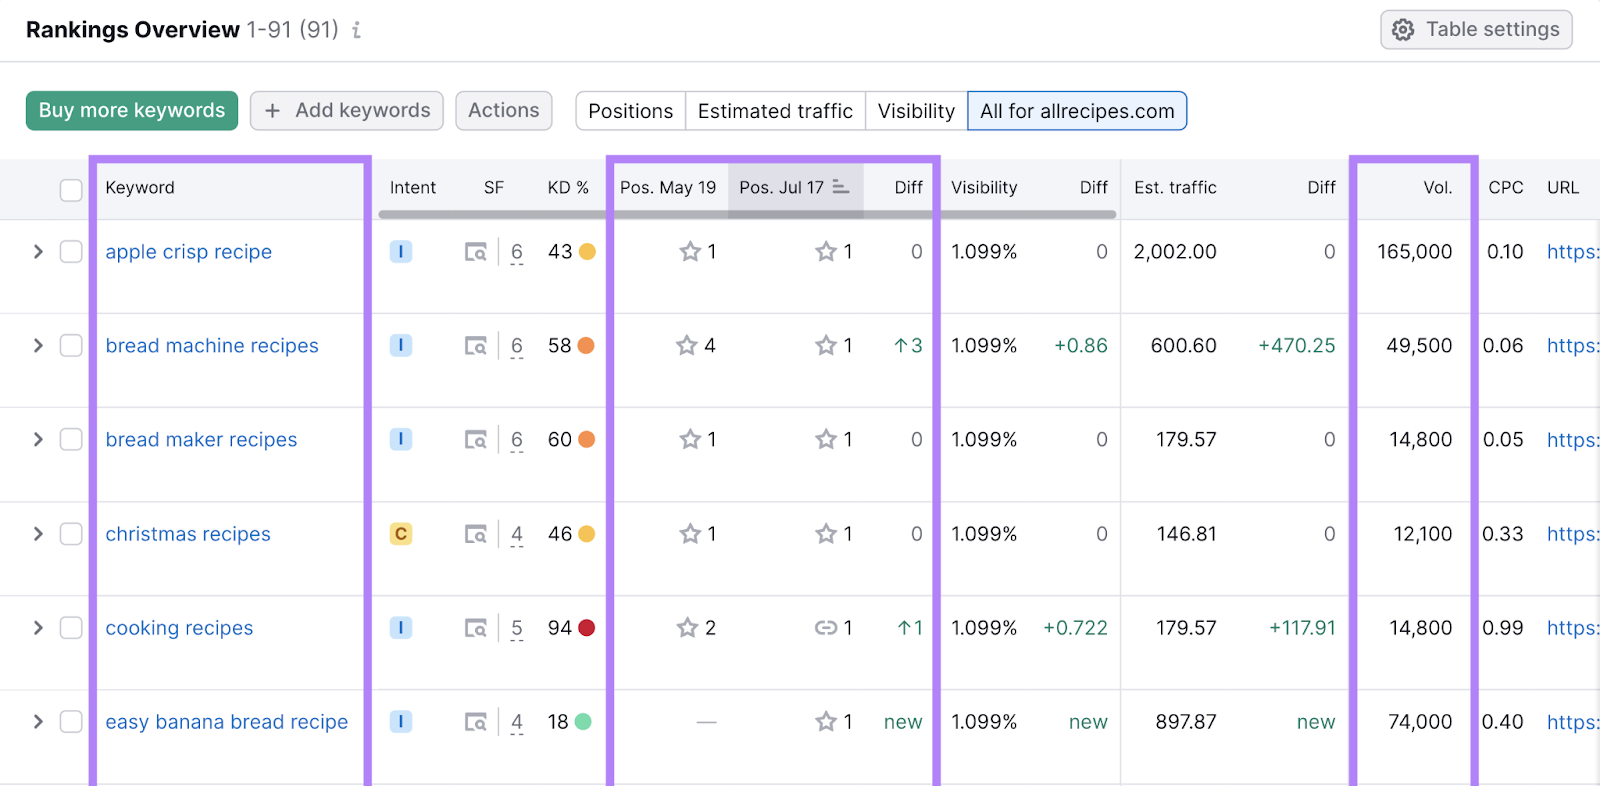Click the Commercial intent badge for christmas recipes
This screenshot has width=1600, height=786.
coord(401,534)
